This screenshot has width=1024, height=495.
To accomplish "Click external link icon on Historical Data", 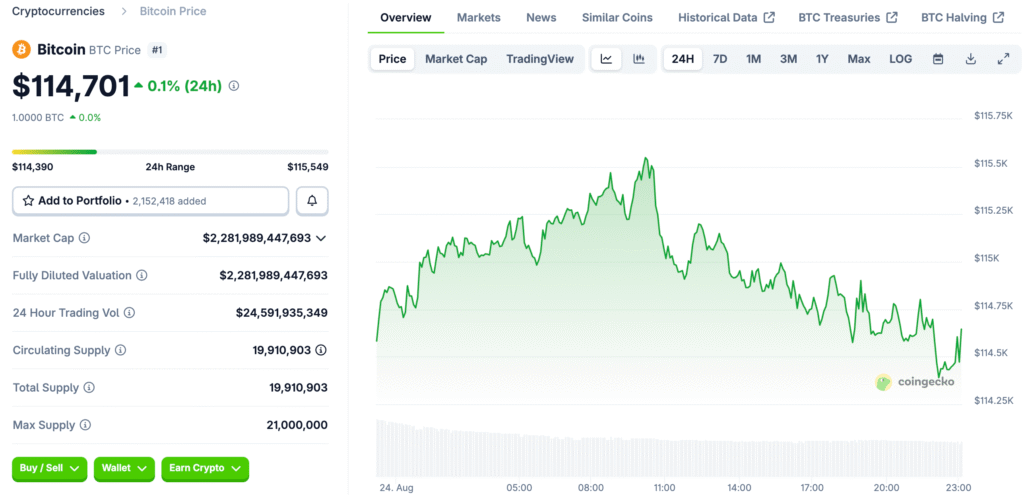I will (769, 18).
